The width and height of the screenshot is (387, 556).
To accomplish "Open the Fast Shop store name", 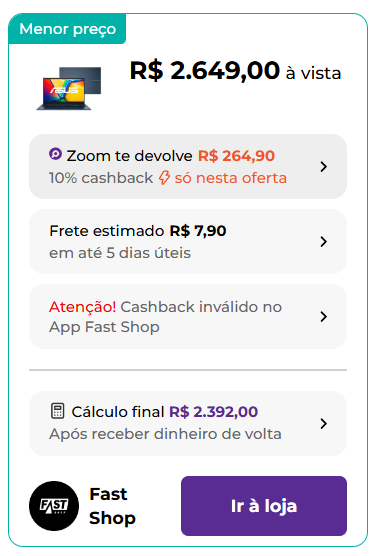I will pos(112,506).
